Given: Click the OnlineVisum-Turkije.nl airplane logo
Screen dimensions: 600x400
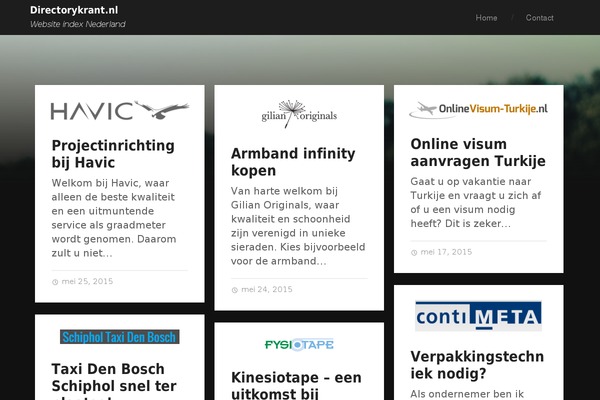Looking at the screenshot, I should point(478,109).
